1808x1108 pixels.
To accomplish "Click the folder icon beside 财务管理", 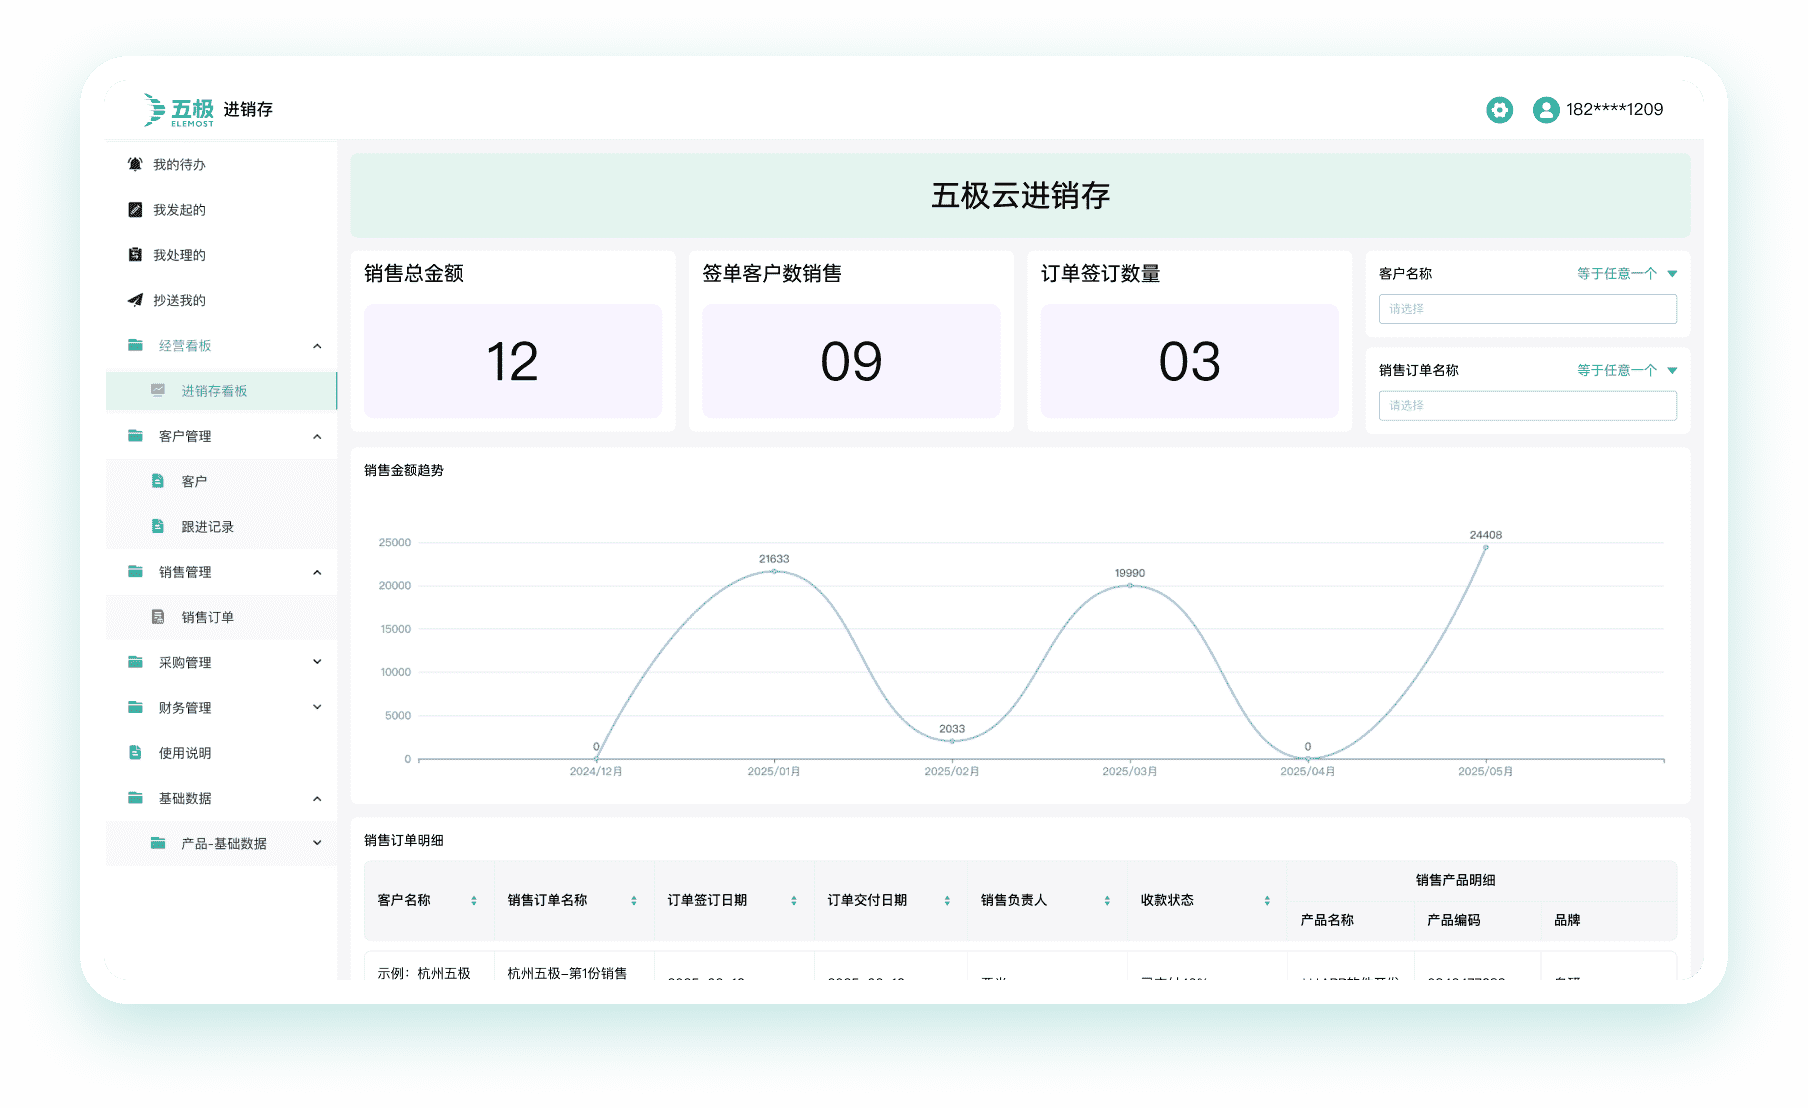I will point(135,707).
